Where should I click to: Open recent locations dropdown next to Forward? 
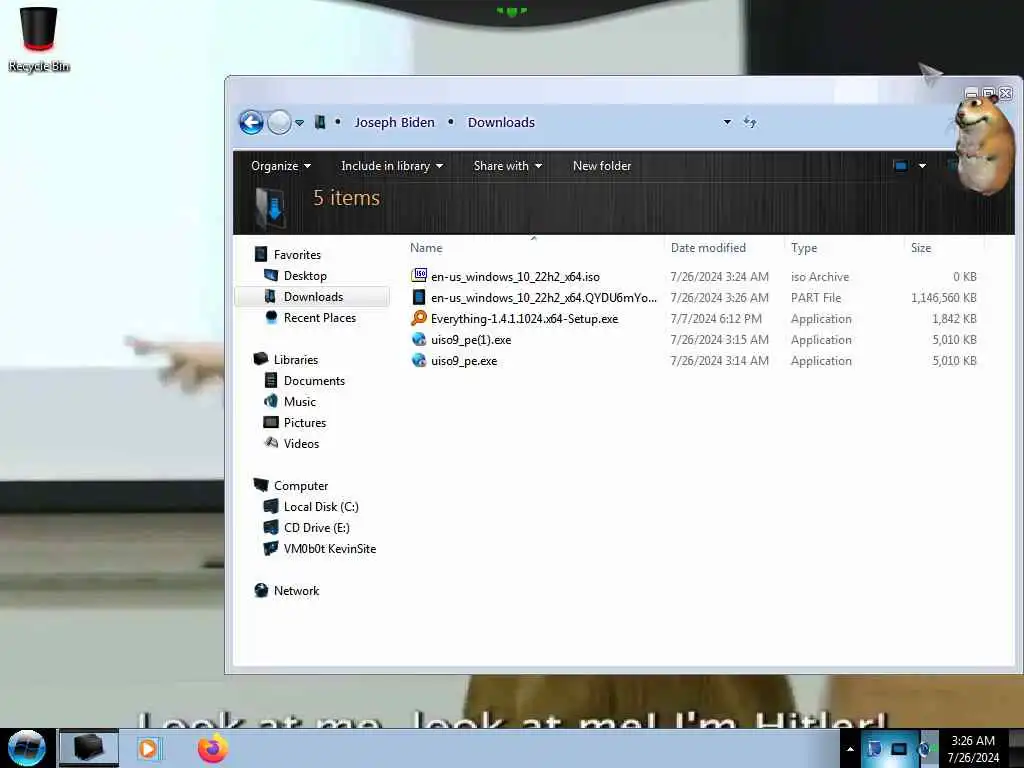click(299, 123)
